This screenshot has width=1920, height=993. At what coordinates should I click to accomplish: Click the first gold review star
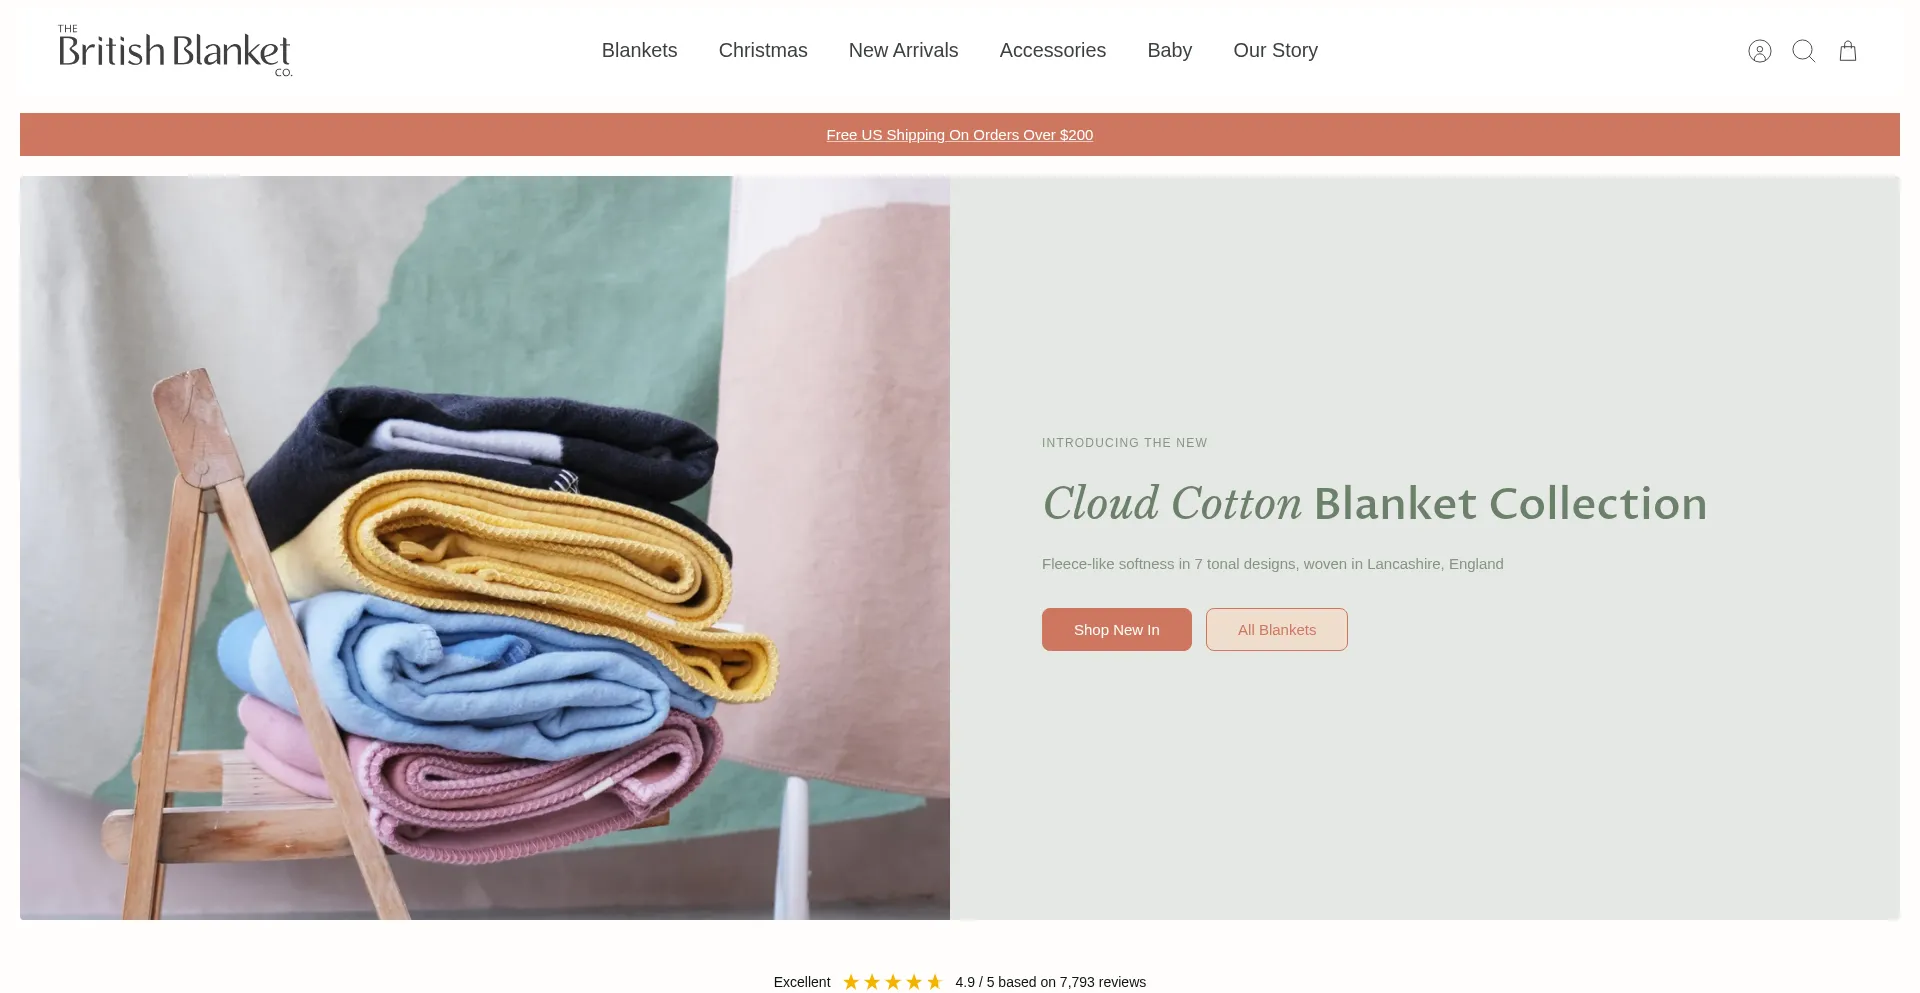pyautogui.click(x=851, y=982)
